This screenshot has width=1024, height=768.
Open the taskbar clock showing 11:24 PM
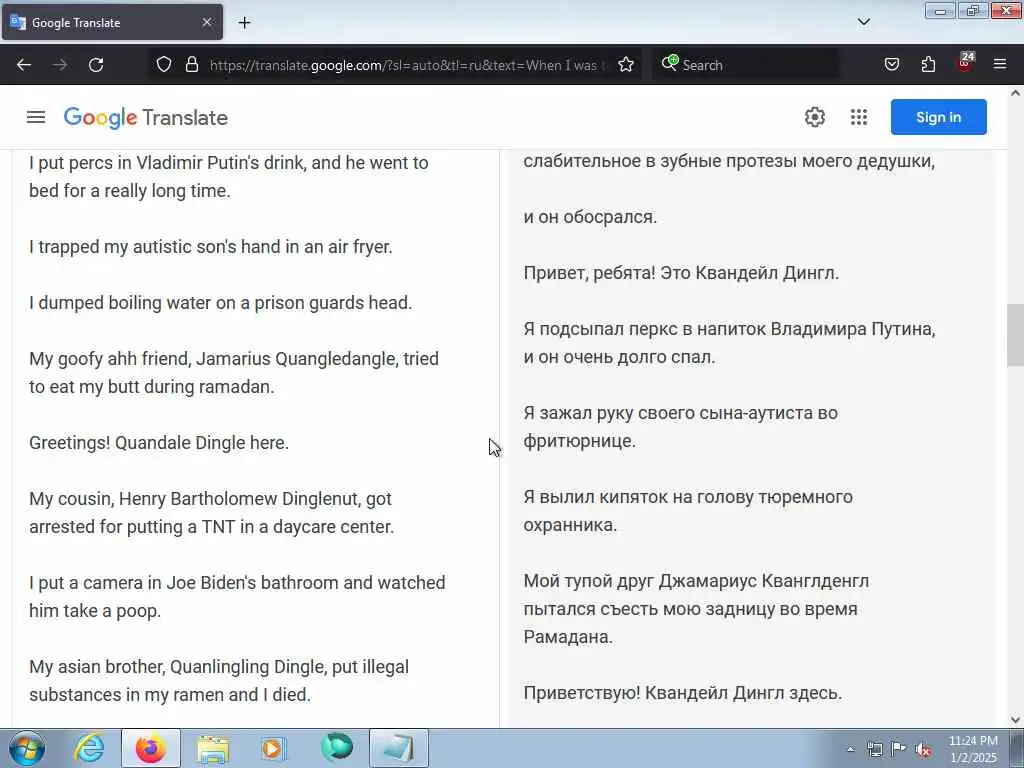pos(973,749)
